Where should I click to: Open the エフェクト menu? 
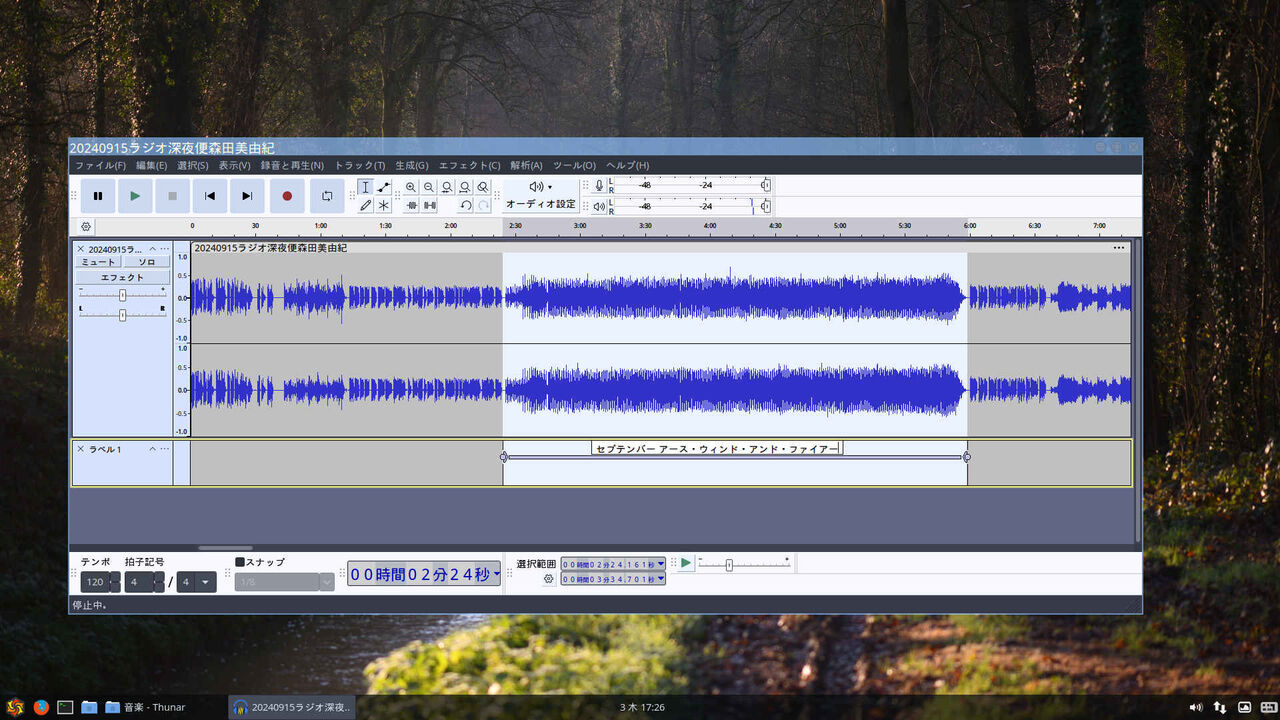click(x=470, y=165)
